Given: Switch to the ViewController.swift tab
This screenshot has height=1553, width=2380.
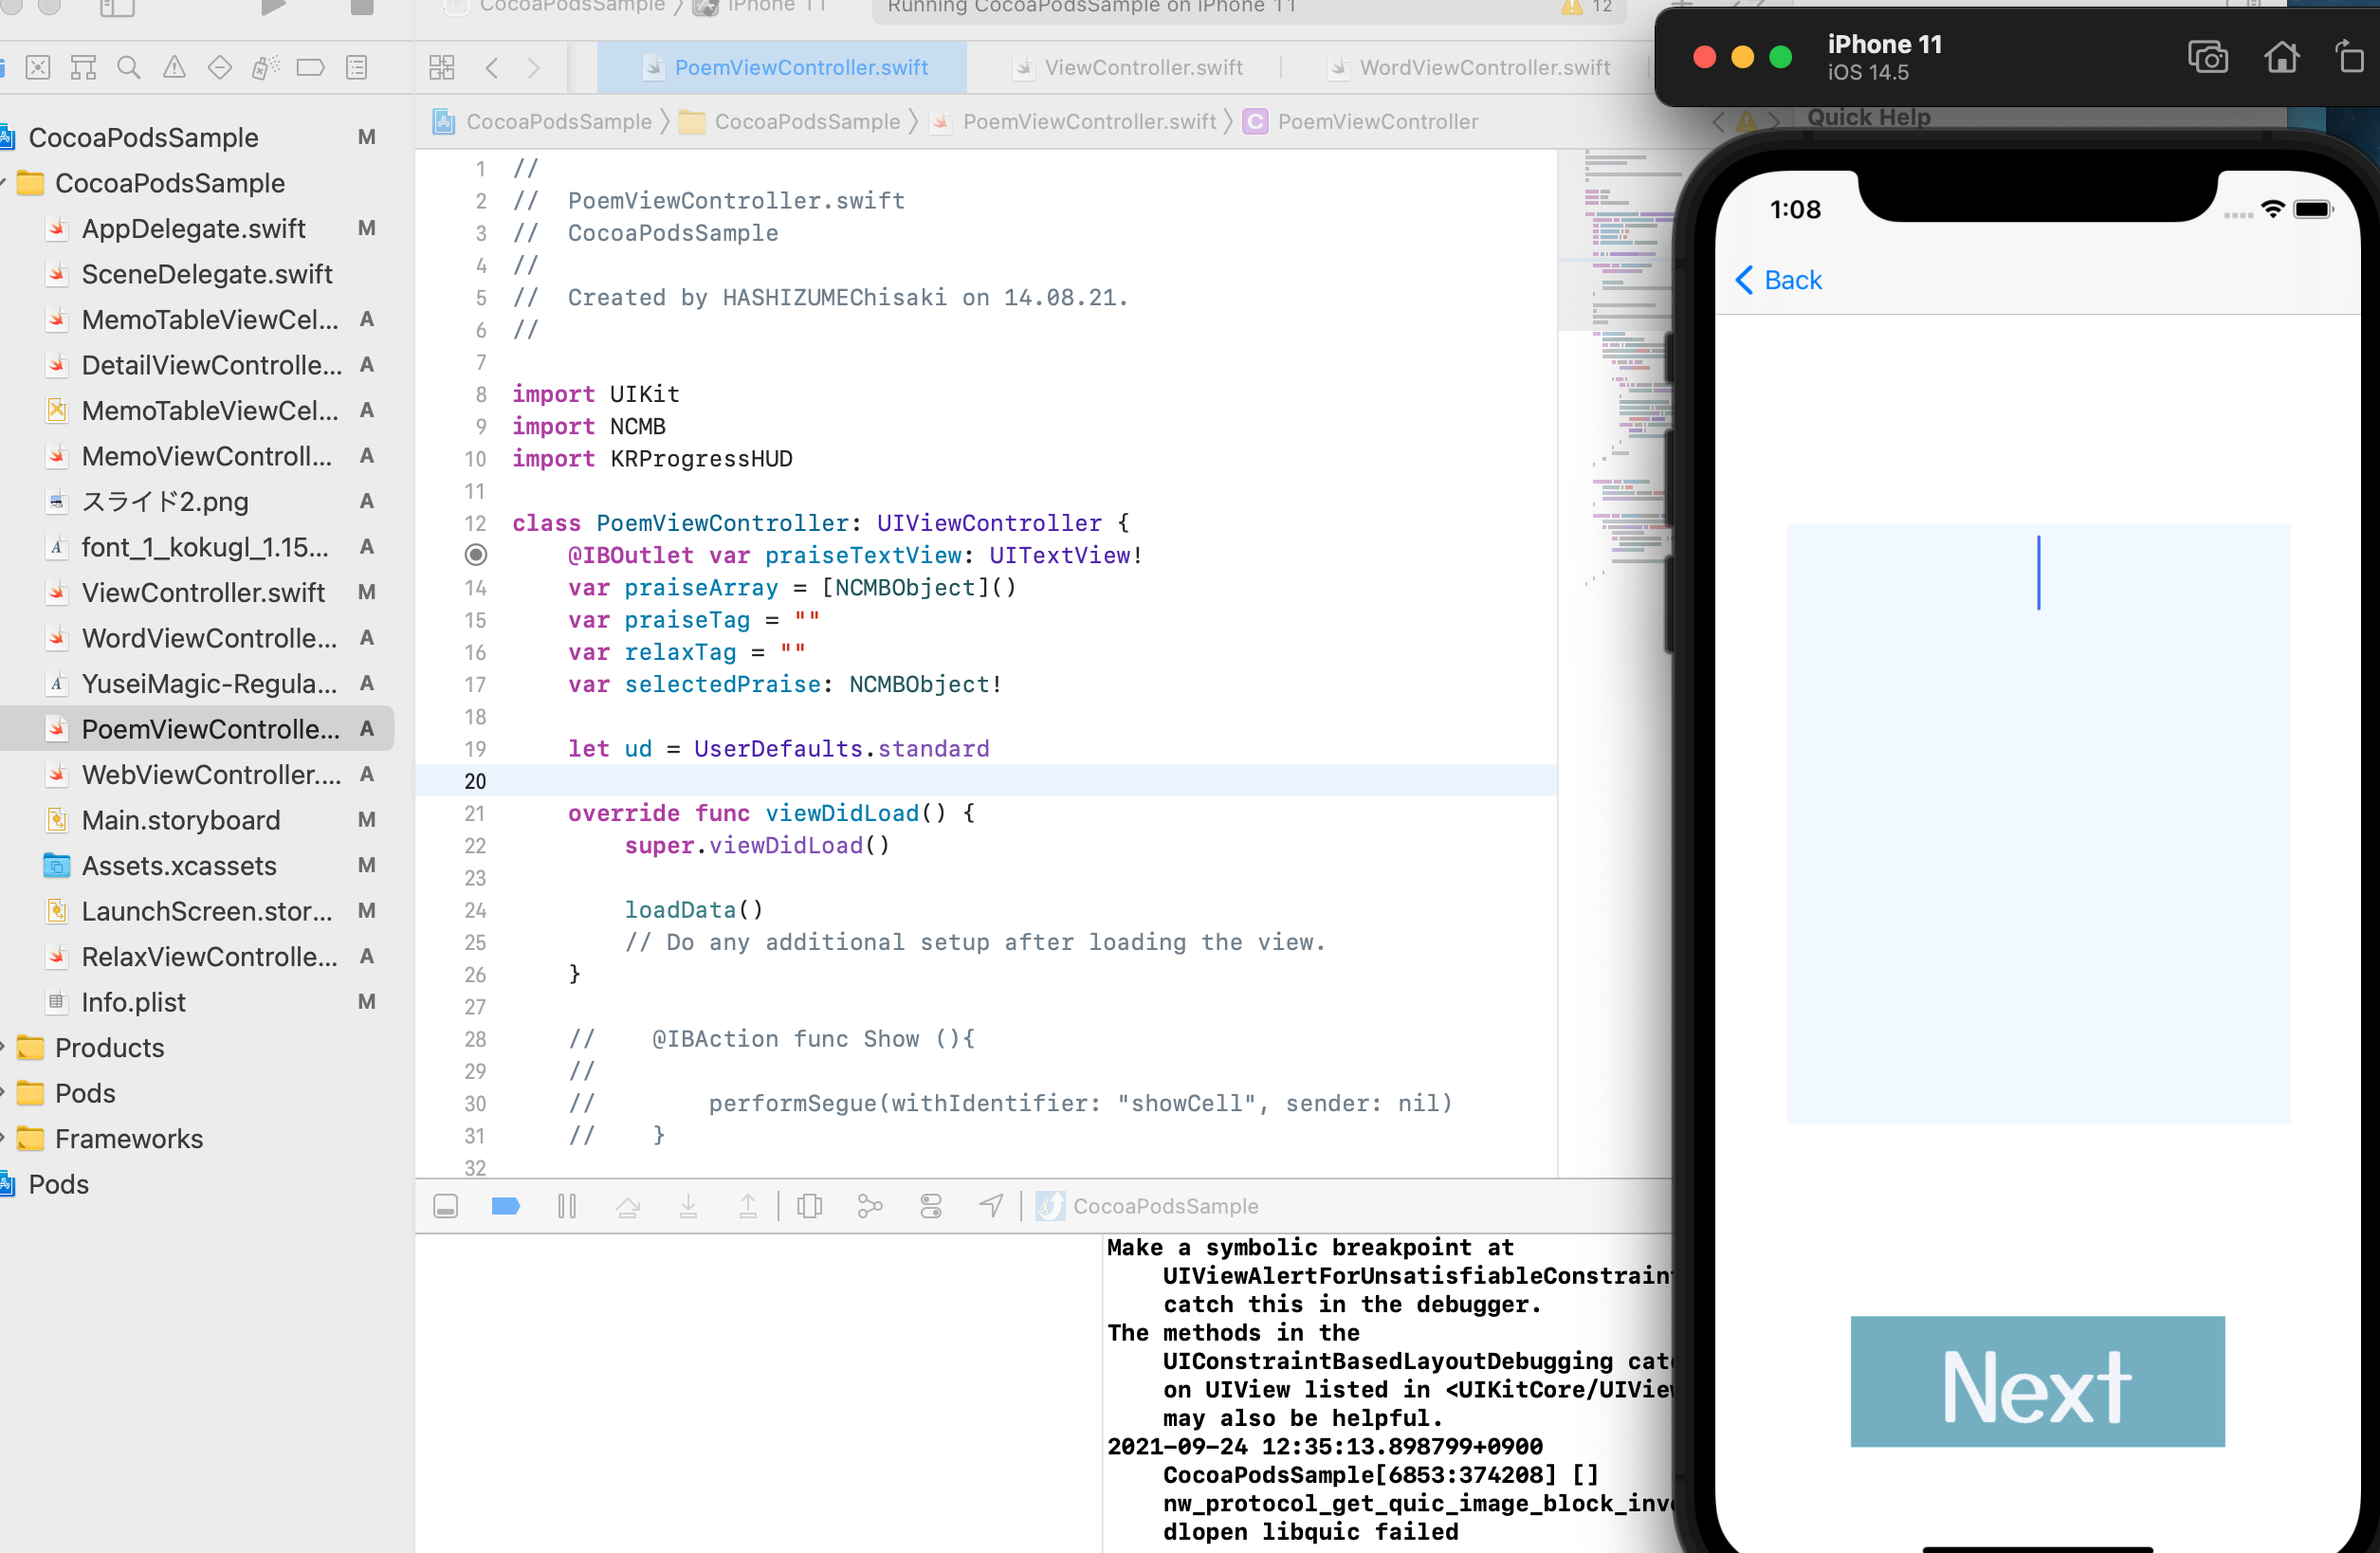Looking at the screenshot, I should pos(1142,68).
